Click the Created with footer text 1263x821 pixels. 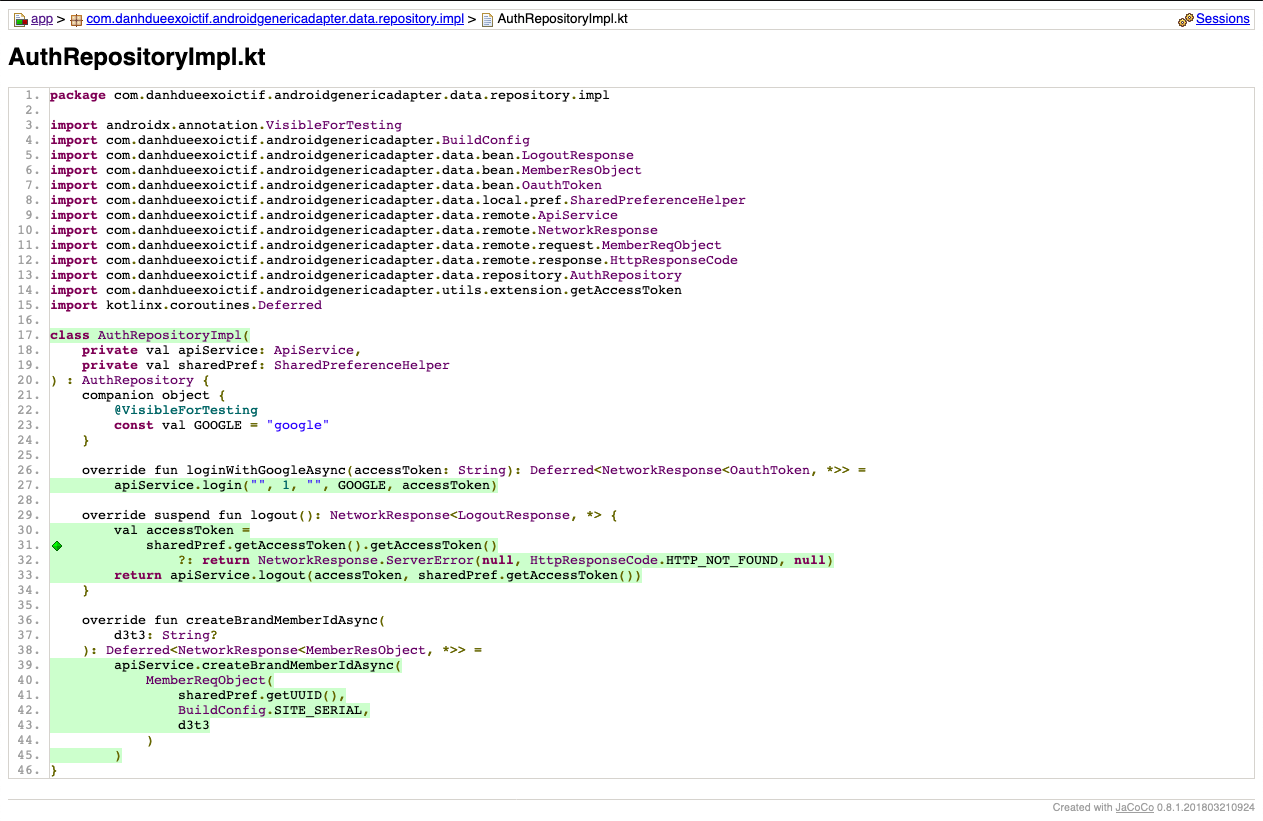(x=1083, y=807)
